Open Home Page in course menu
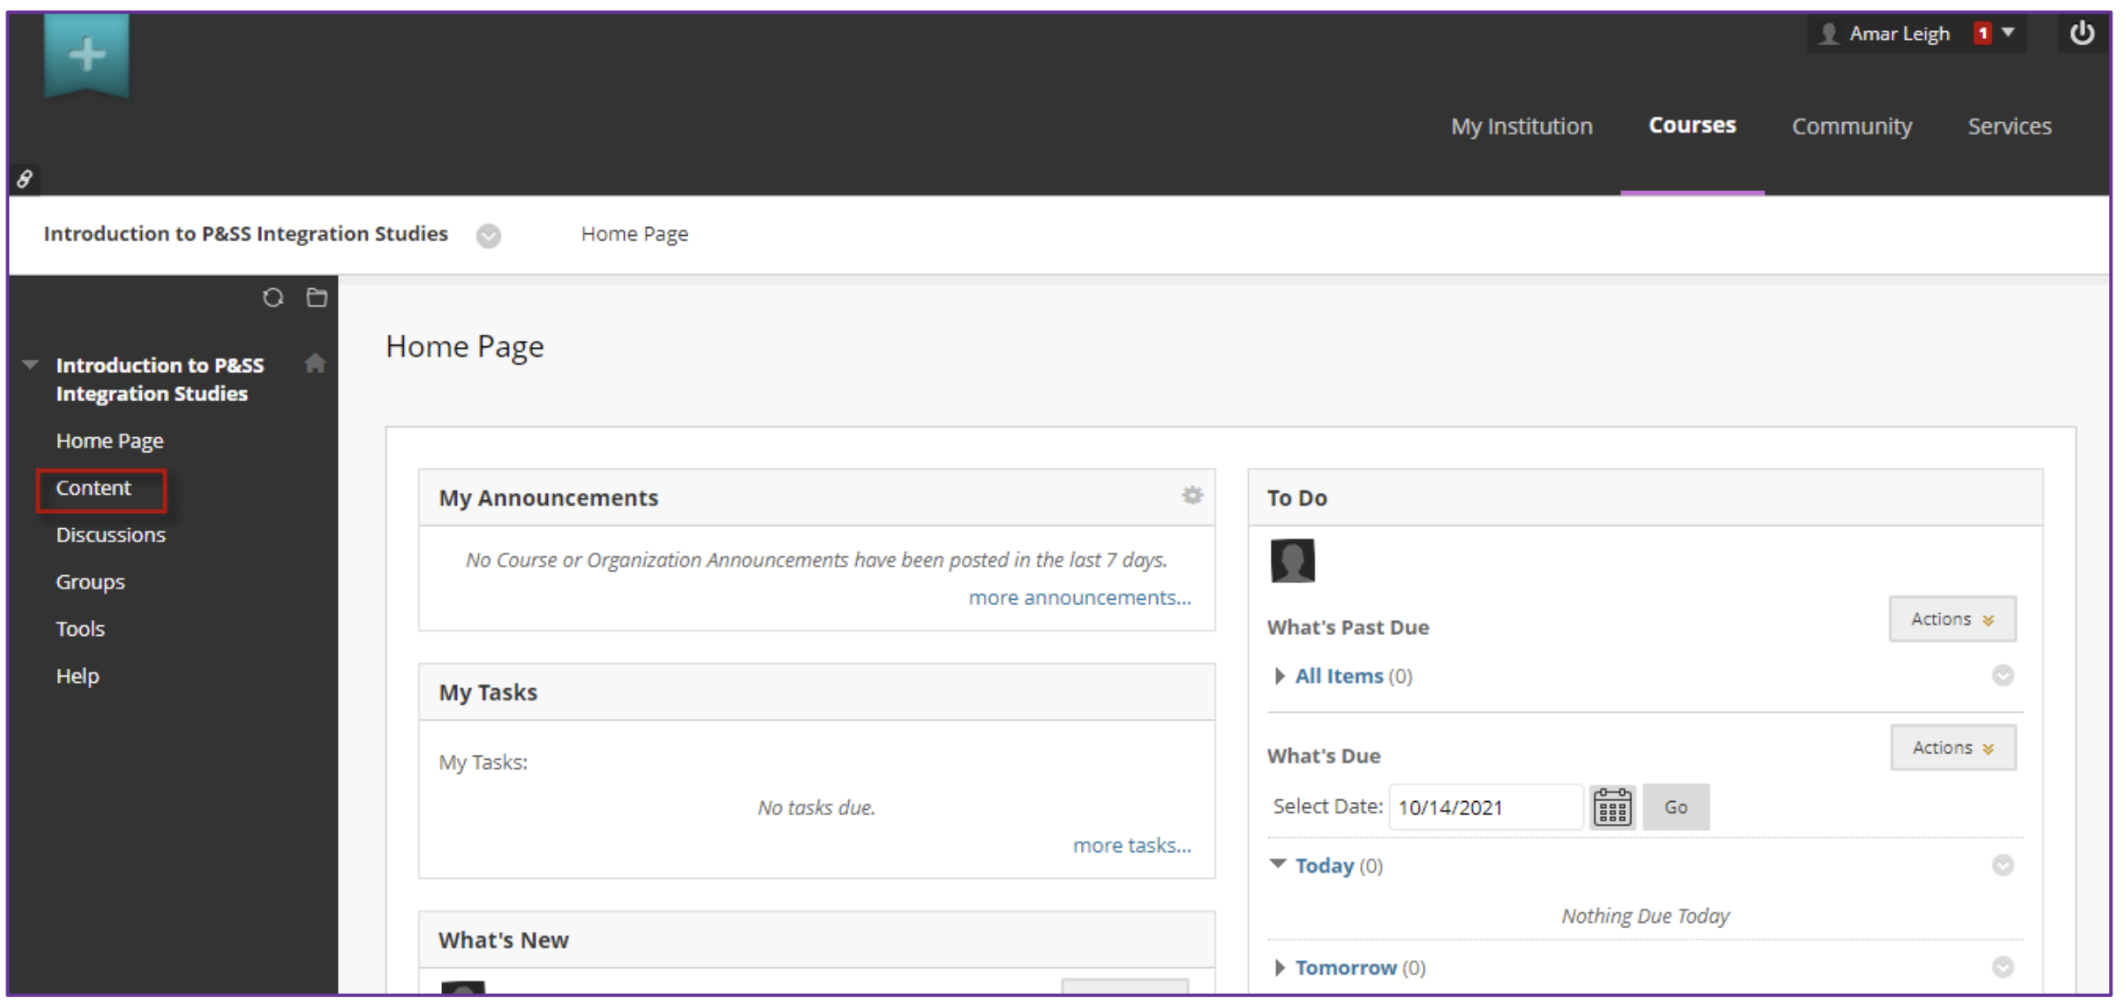Viewport: 2126px width, 1006px height. point(109,441)
